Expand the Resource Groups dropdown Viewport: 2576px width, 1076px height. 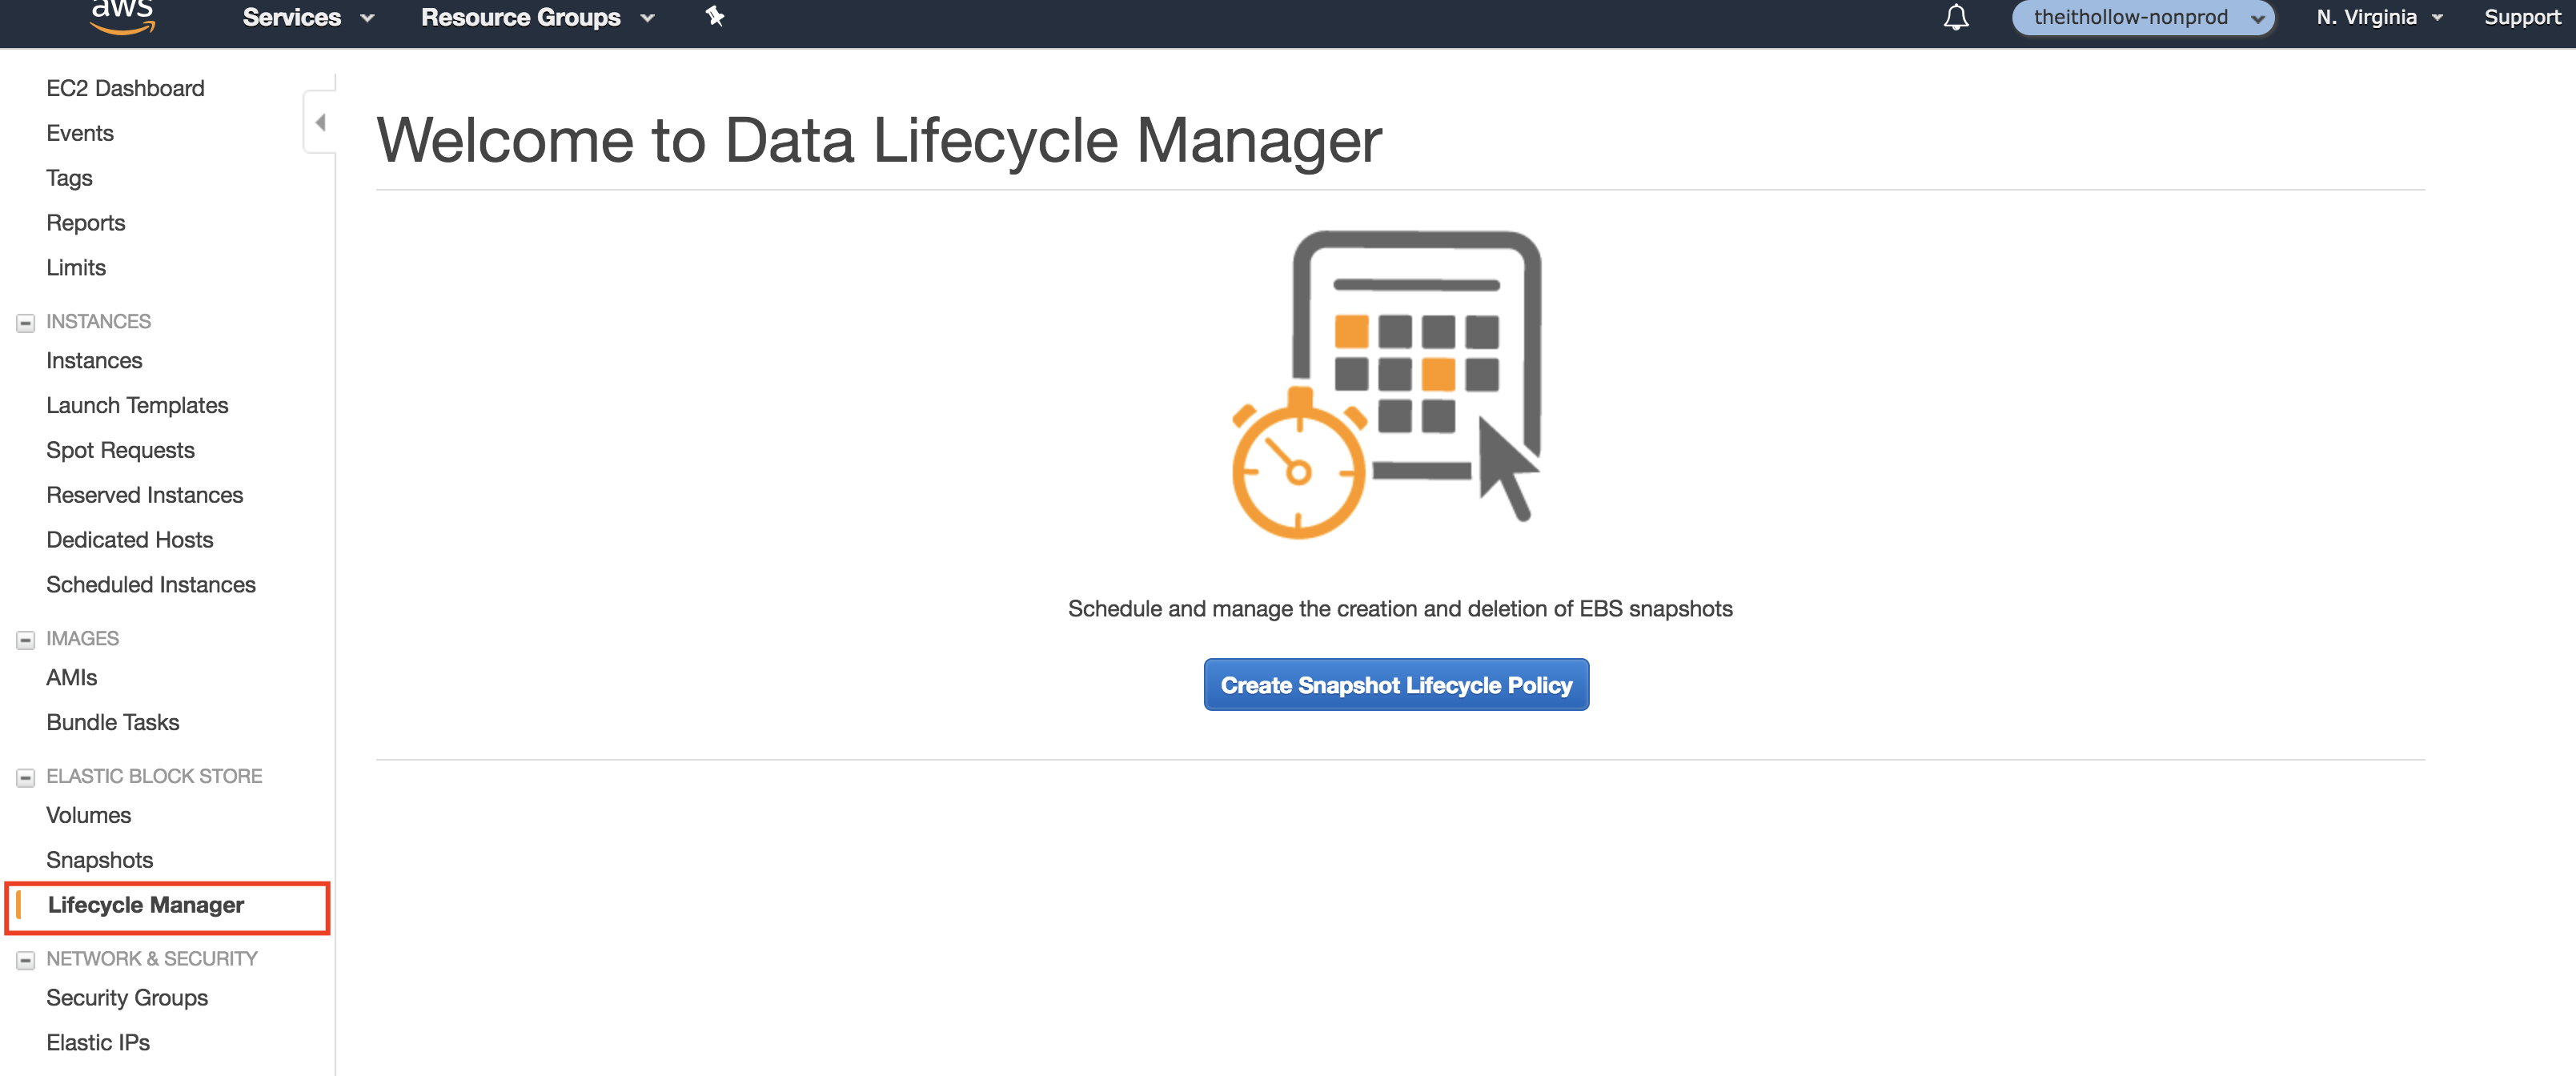tap(537, 17)
